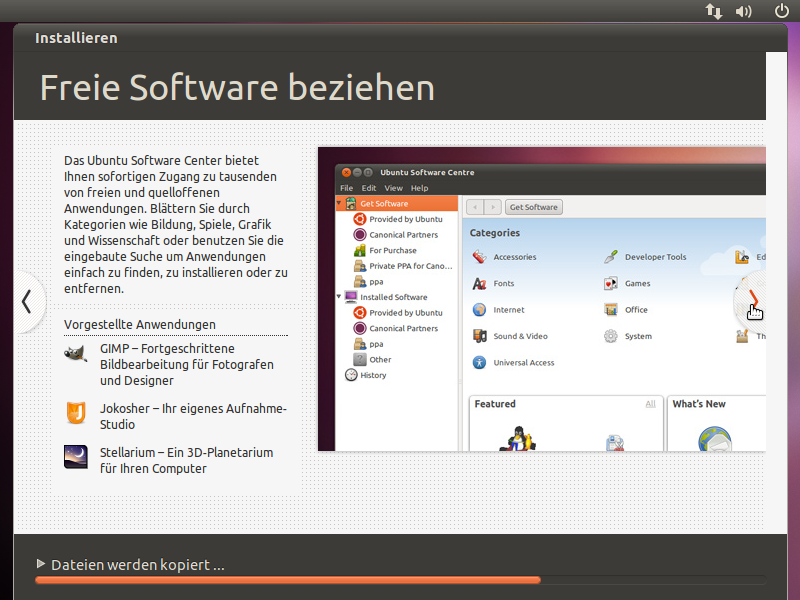Click the back navigation arrow in Software Centre

point(475,207)
